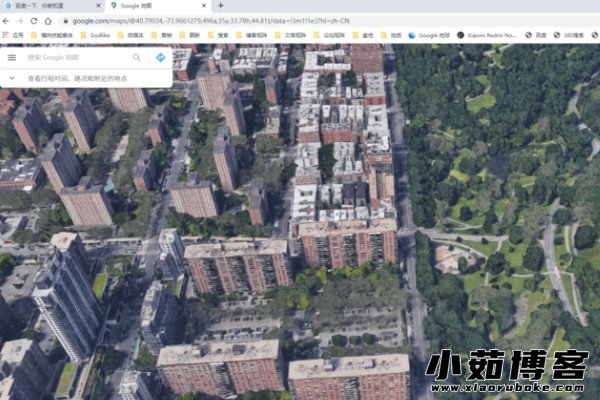Close the 百度一下 tab
This screenshot has width=600, height=400.
pyautogui.click(x=99, y=6)
